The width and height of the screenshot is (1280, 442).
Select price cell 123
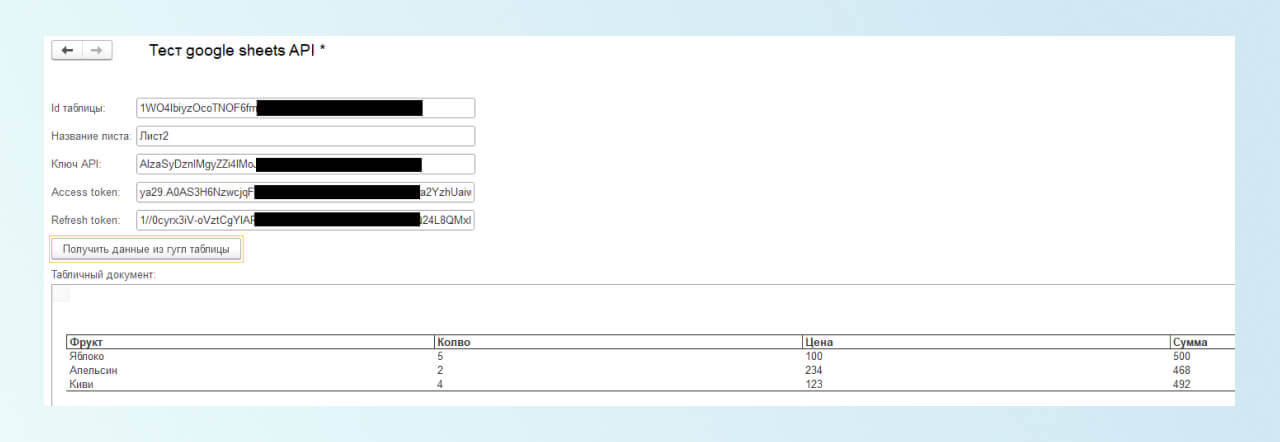[986, 384]
